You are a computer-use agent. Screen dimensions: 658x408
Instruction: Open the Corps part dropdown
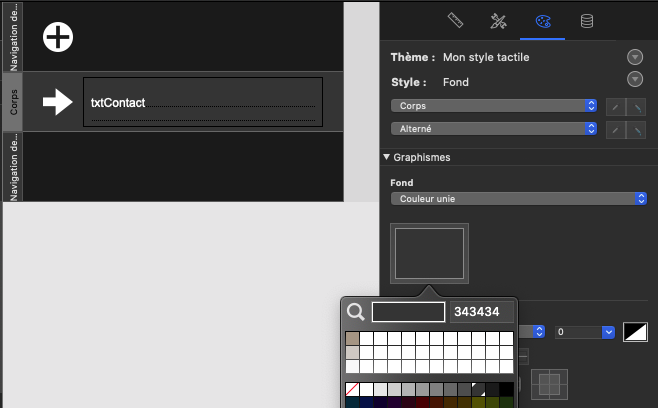pos(493,105)
